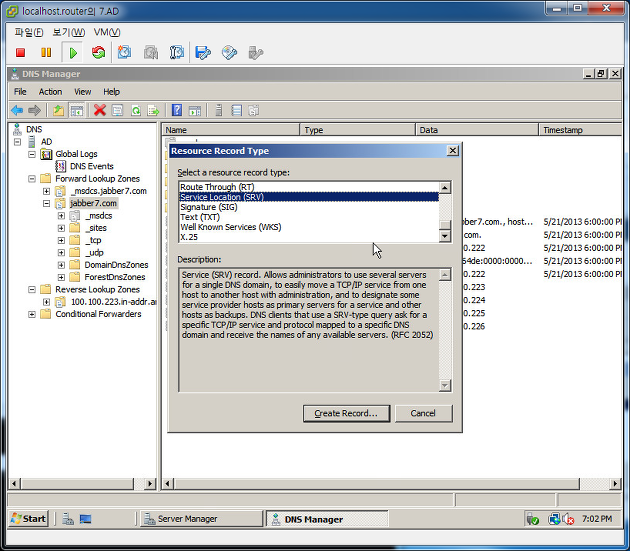
Task: Expand the DomainDnsZones folder
Action: pos(61,265)
